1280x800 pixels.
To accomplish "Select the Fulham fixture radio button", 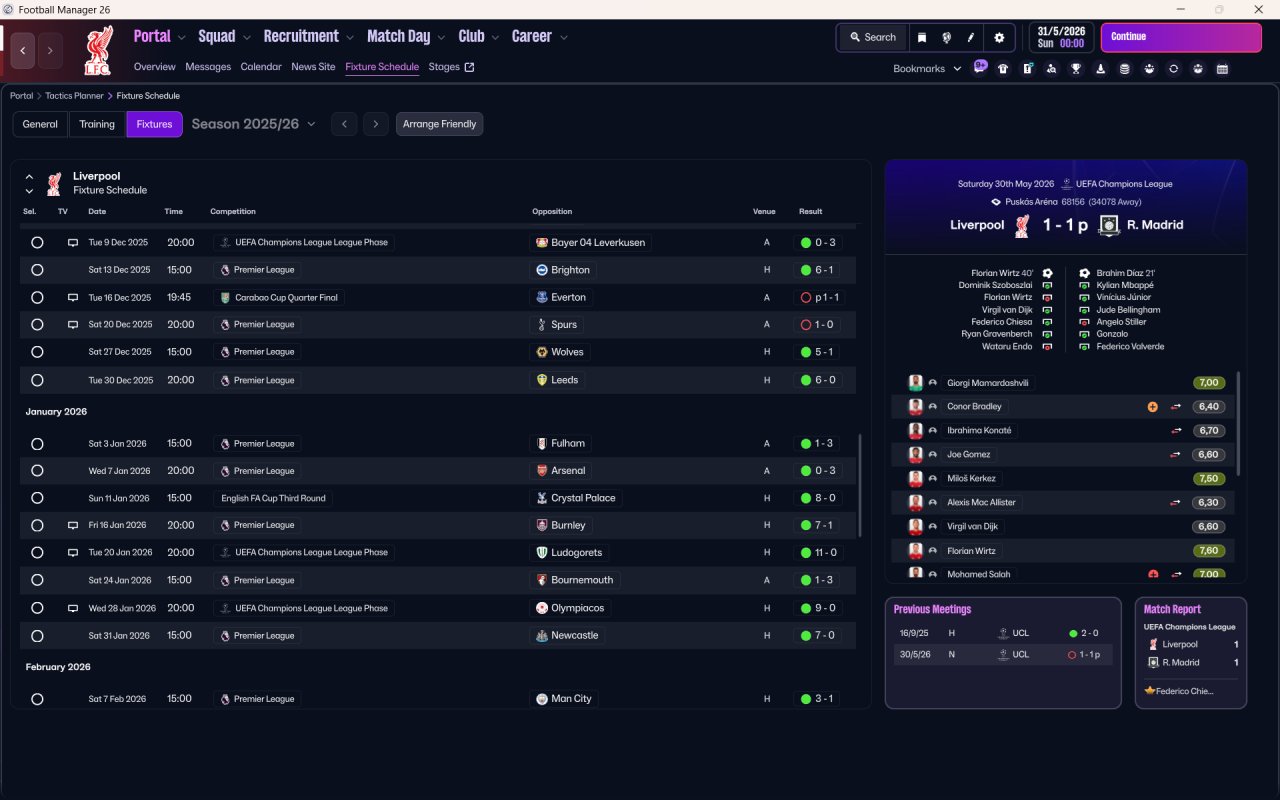I will 37,444.
